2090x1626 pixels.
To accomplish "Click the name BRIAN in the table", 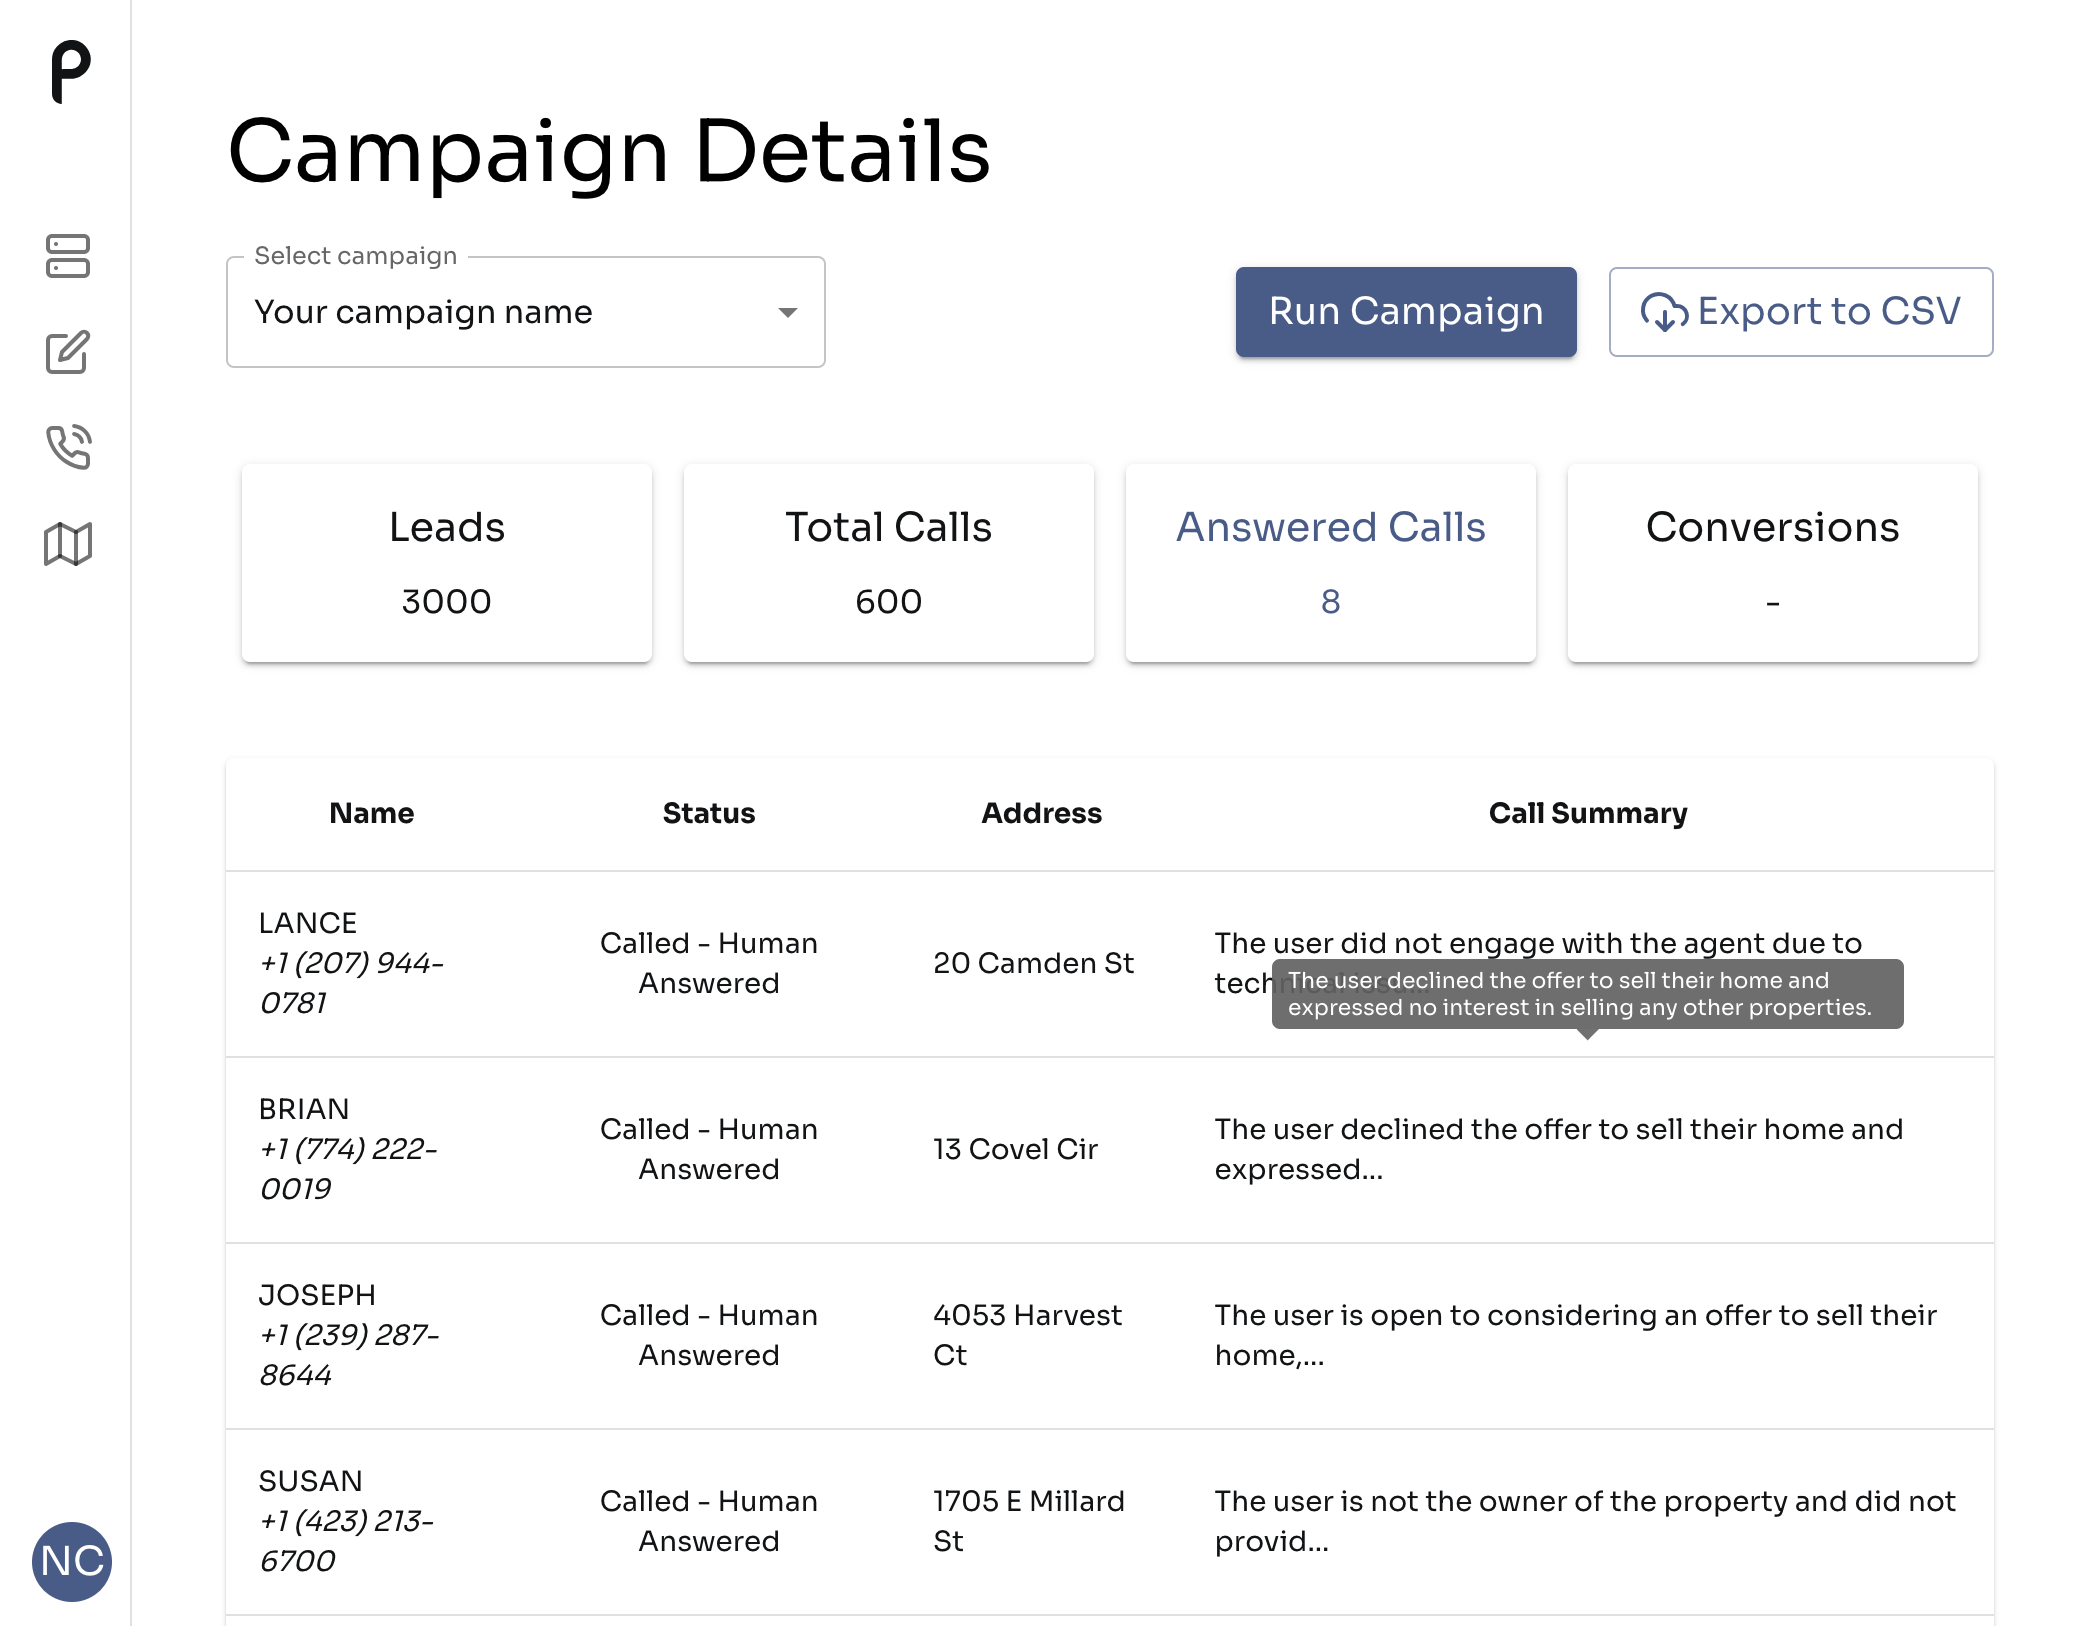I will pyautogui.click(x=304, y=1109).
